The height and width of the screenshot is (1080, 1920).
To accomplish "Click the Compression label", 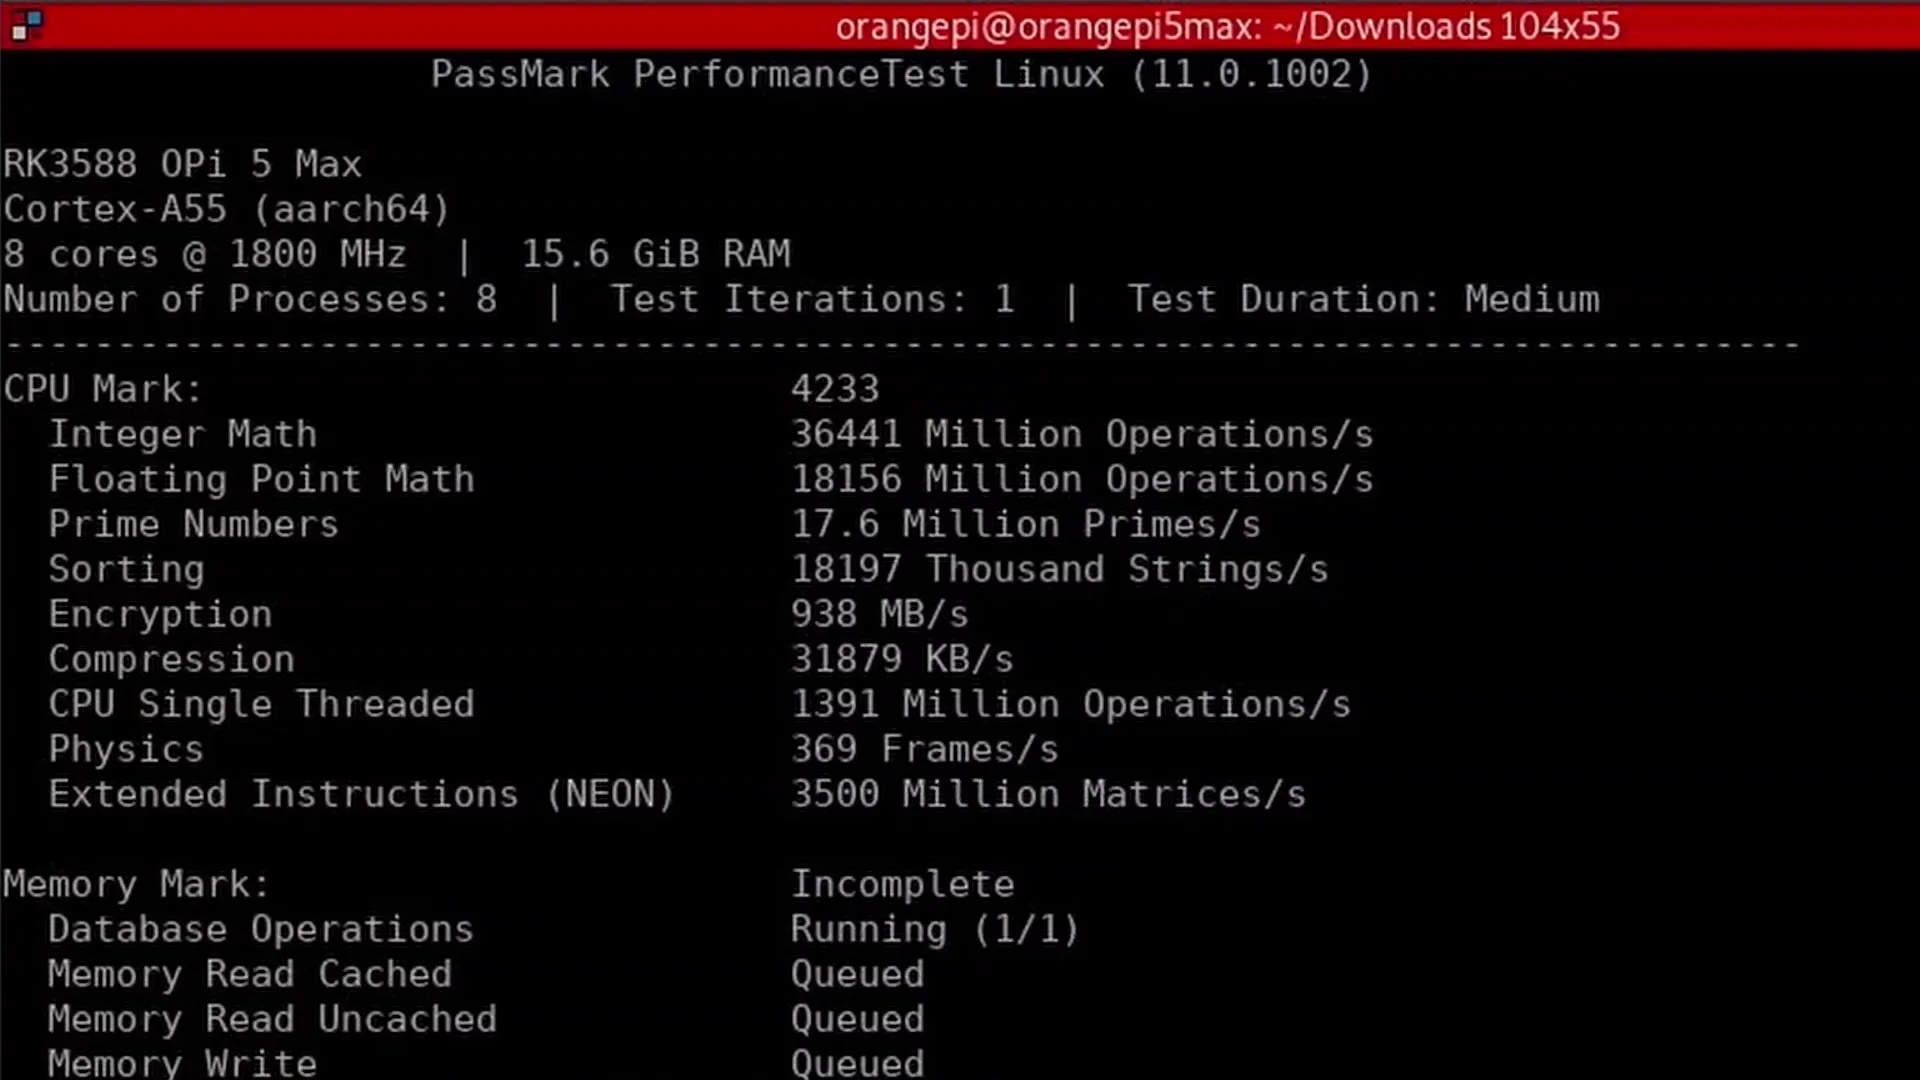I will pyautogui.click(x=172, y=659).
